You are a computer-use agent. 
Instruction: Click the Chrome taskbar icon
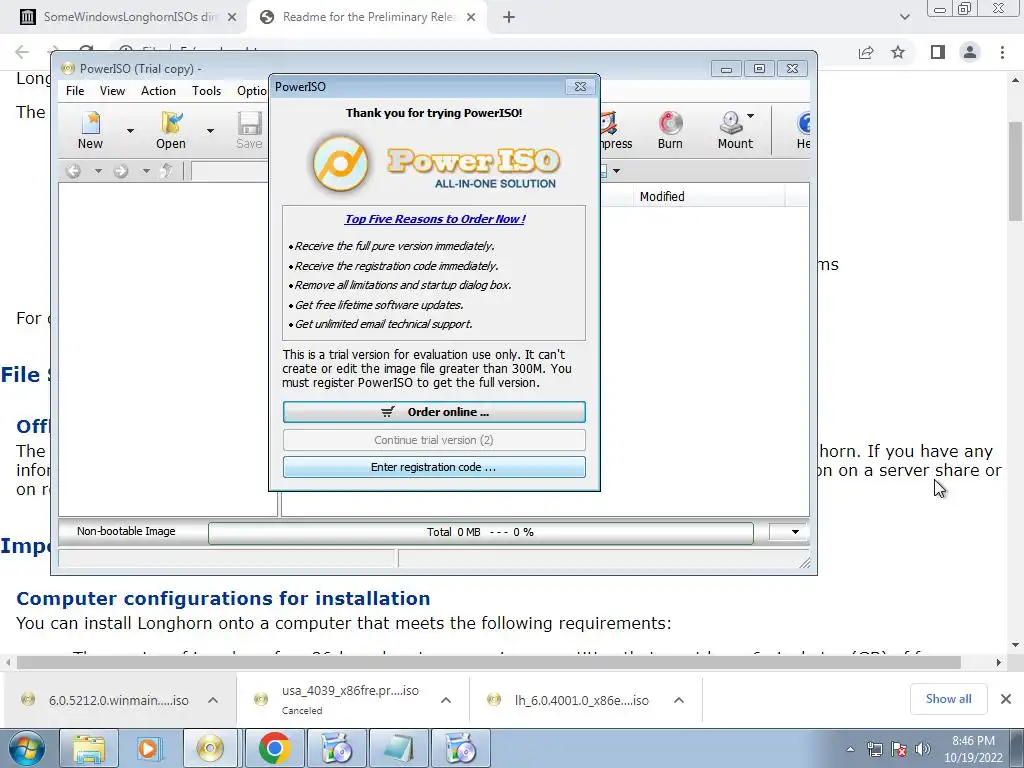[x=274, y=748]
